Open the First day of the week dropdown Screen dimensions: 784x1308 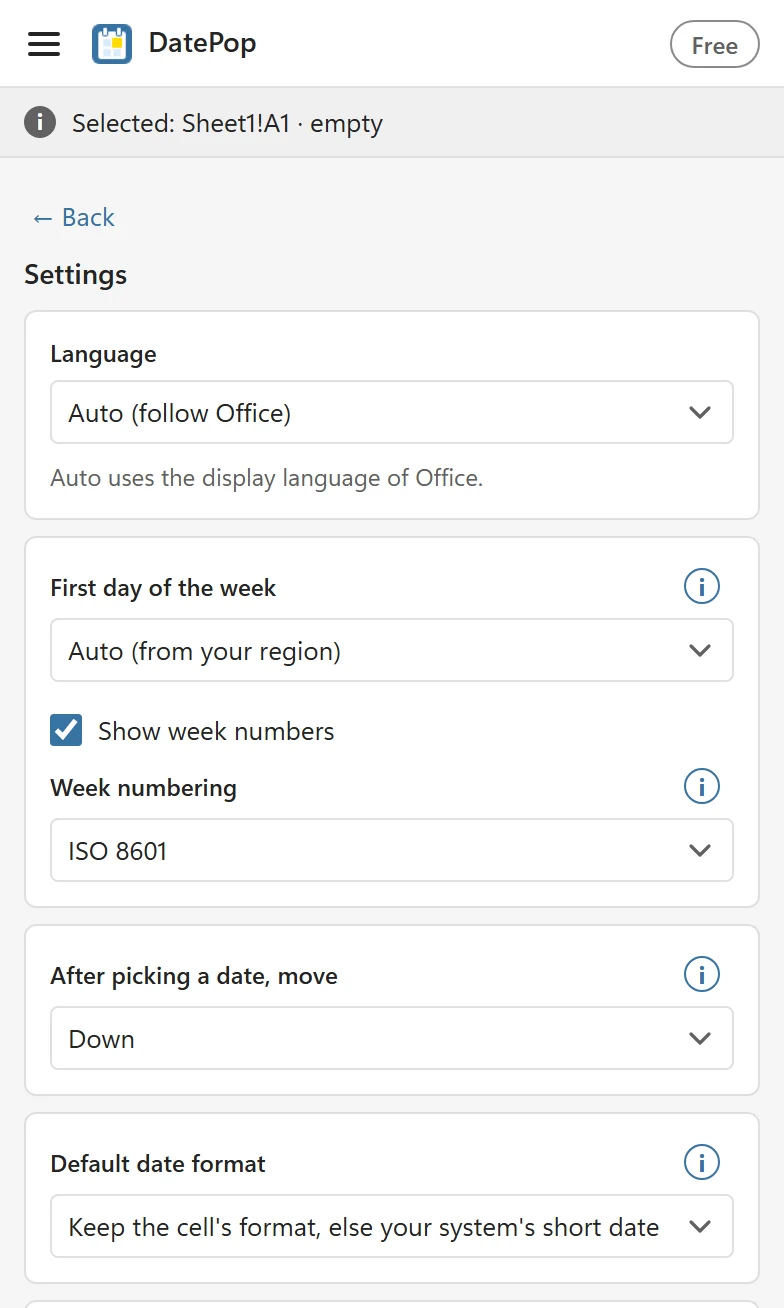[x=392, y=650]
